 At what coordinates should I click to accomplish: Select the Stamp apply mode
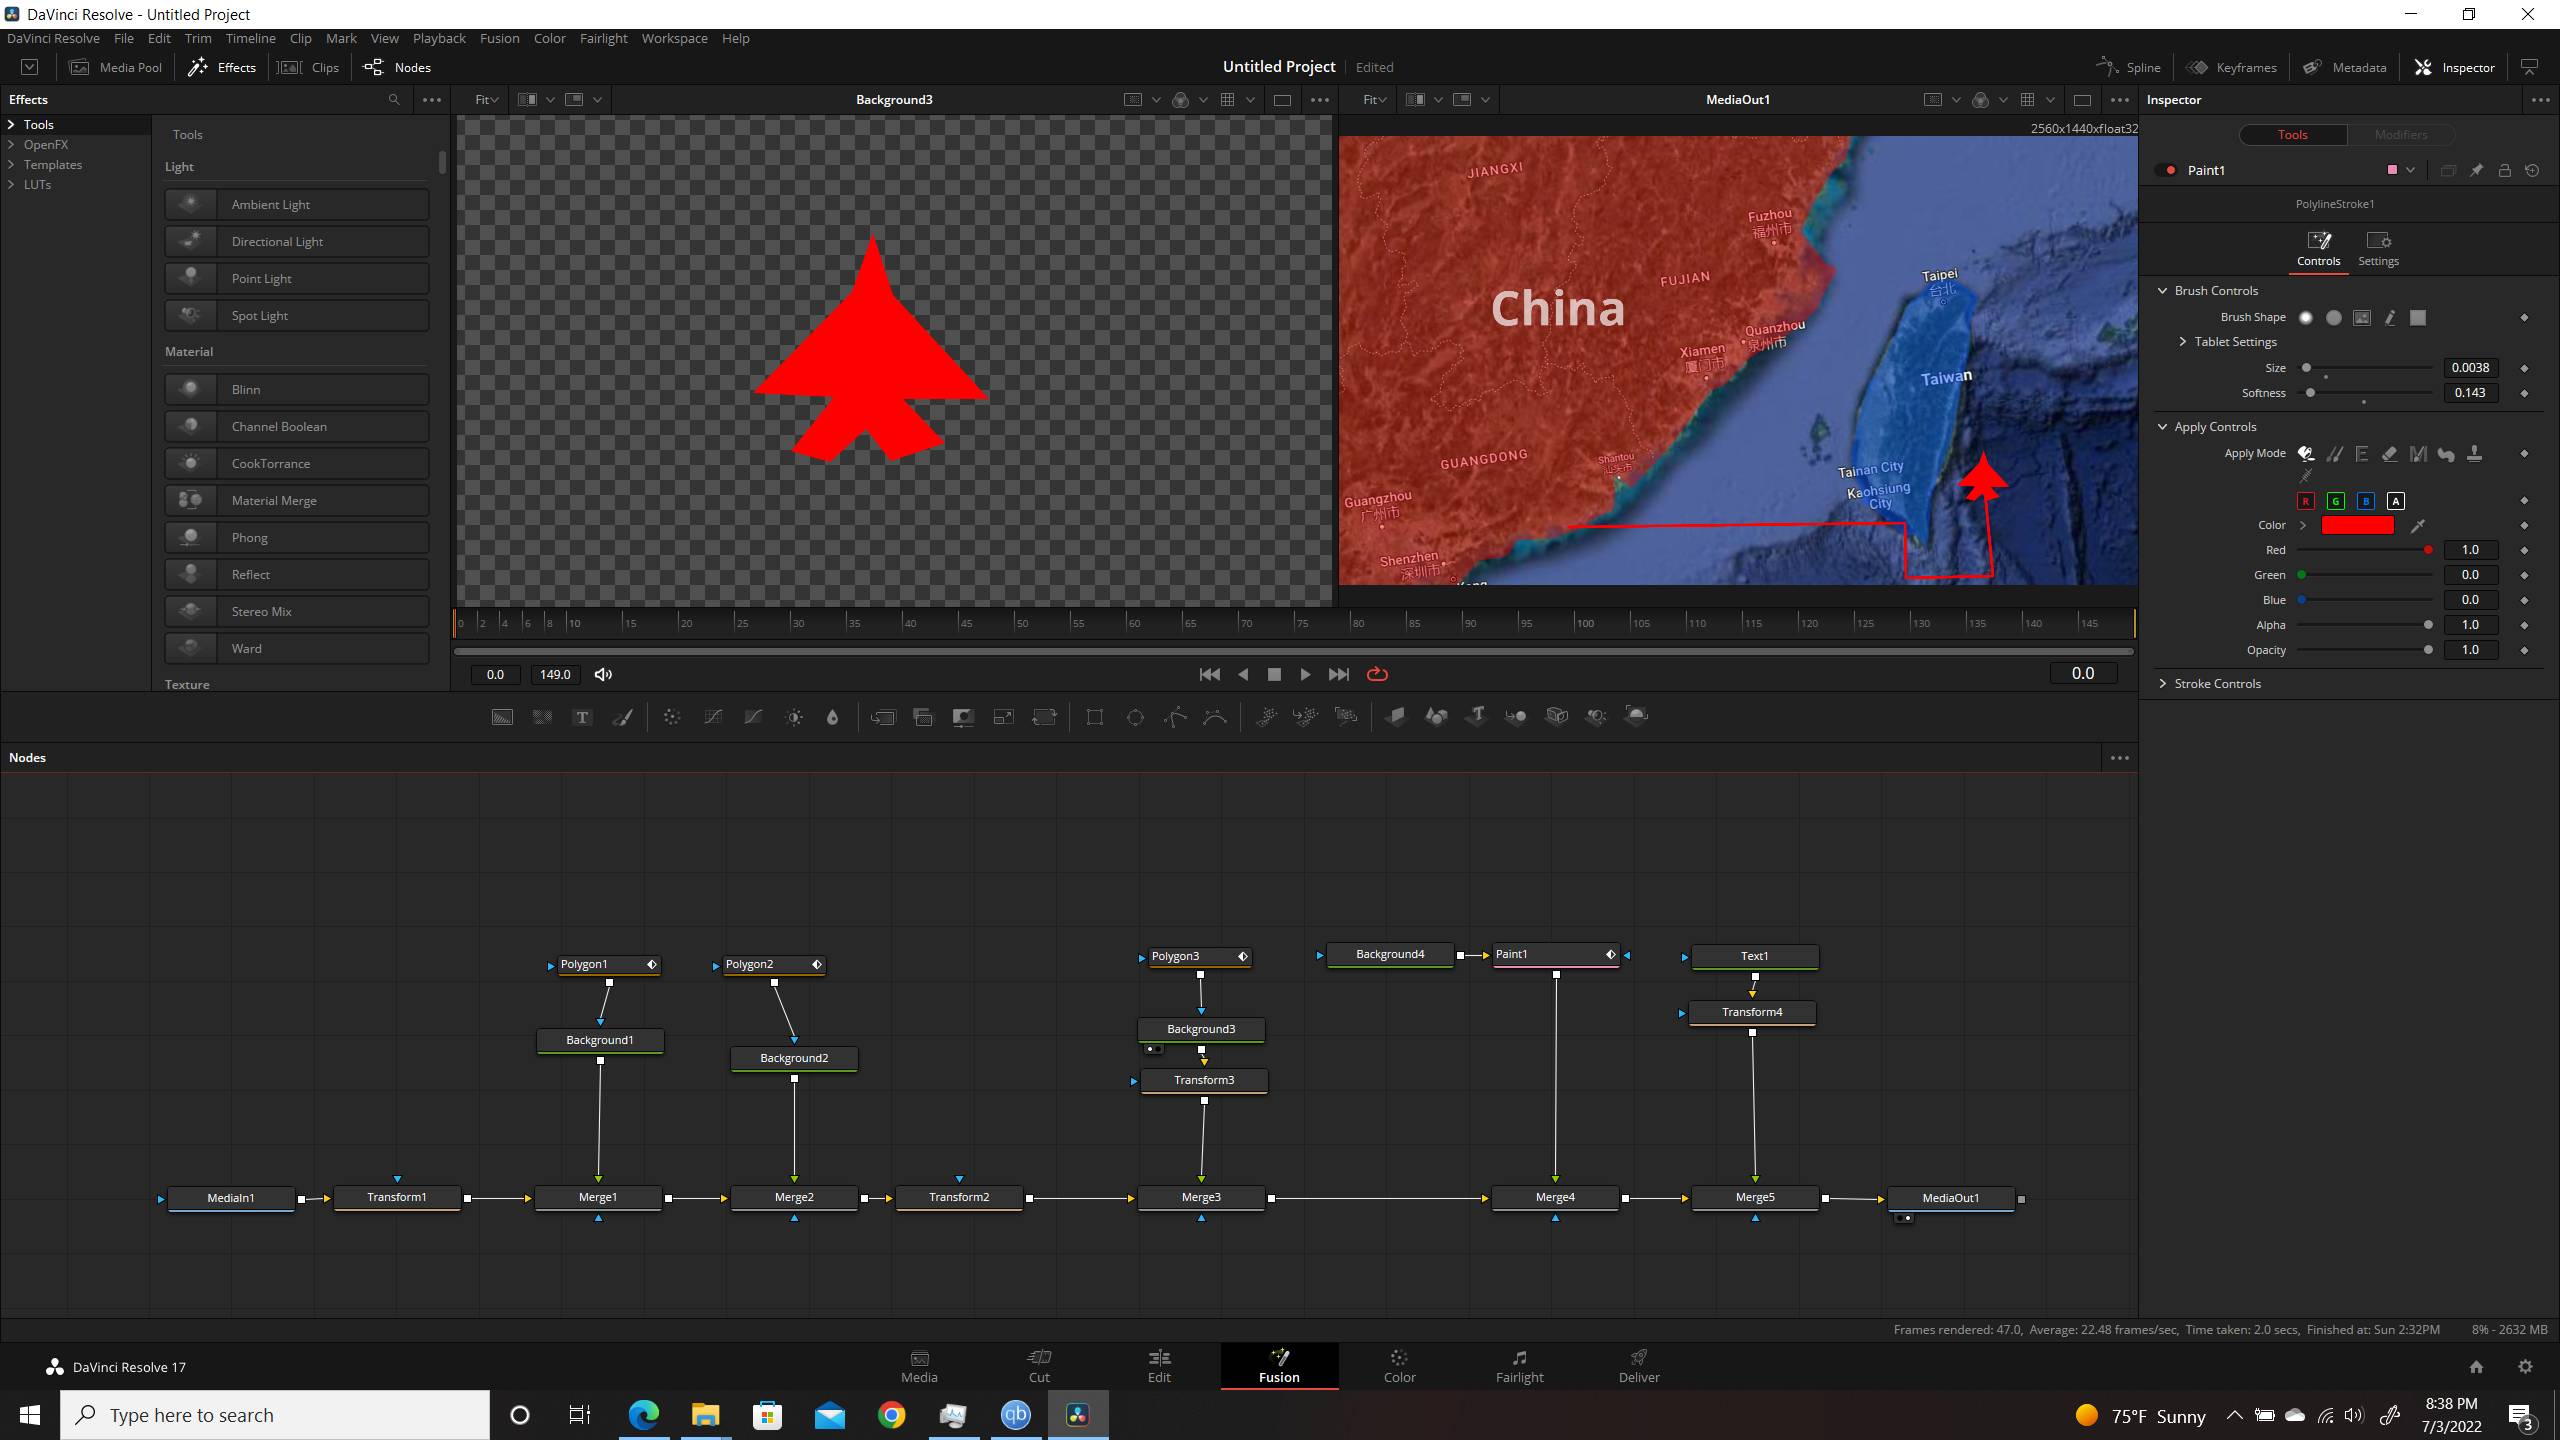click(x=2474, y=454)
